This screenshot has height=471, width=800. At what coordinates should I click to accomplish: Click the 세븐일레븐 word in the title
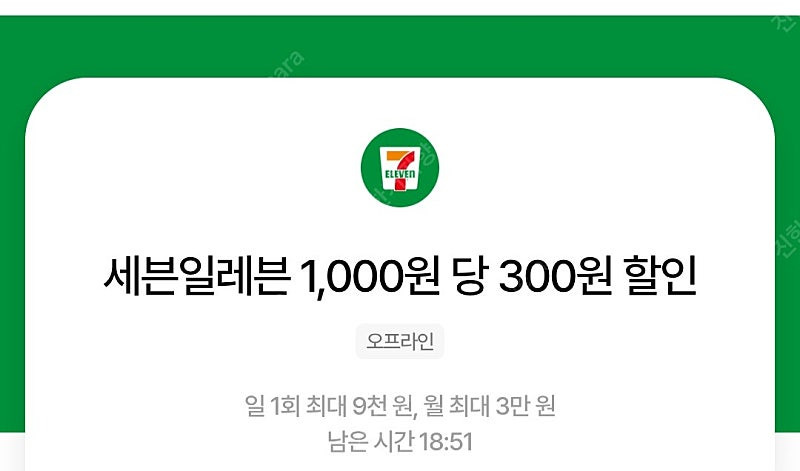pyautogui.click(x=197, y=277)
